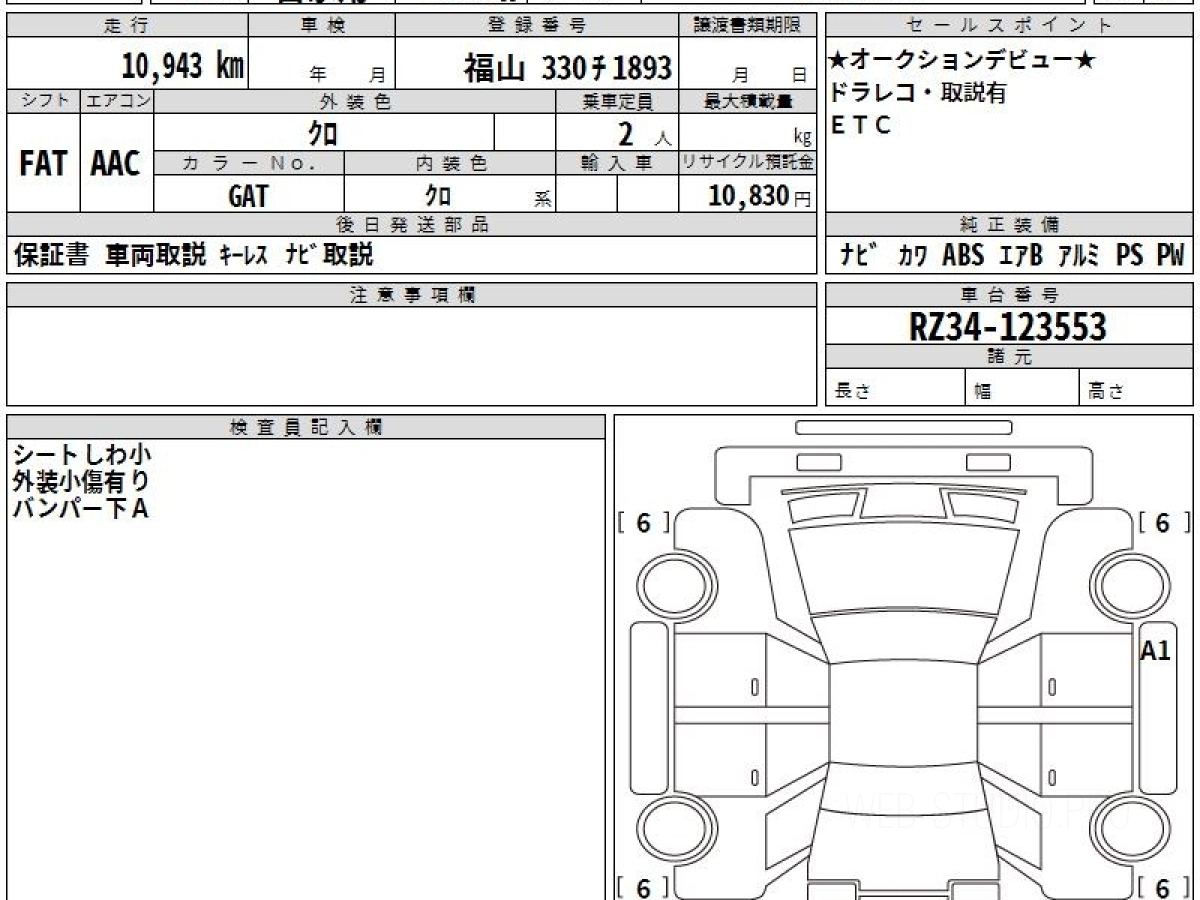Viewport: 1200px width, 900px height.
Task: Select the エアB equipment item
Action: click(x=1021, y=256)
